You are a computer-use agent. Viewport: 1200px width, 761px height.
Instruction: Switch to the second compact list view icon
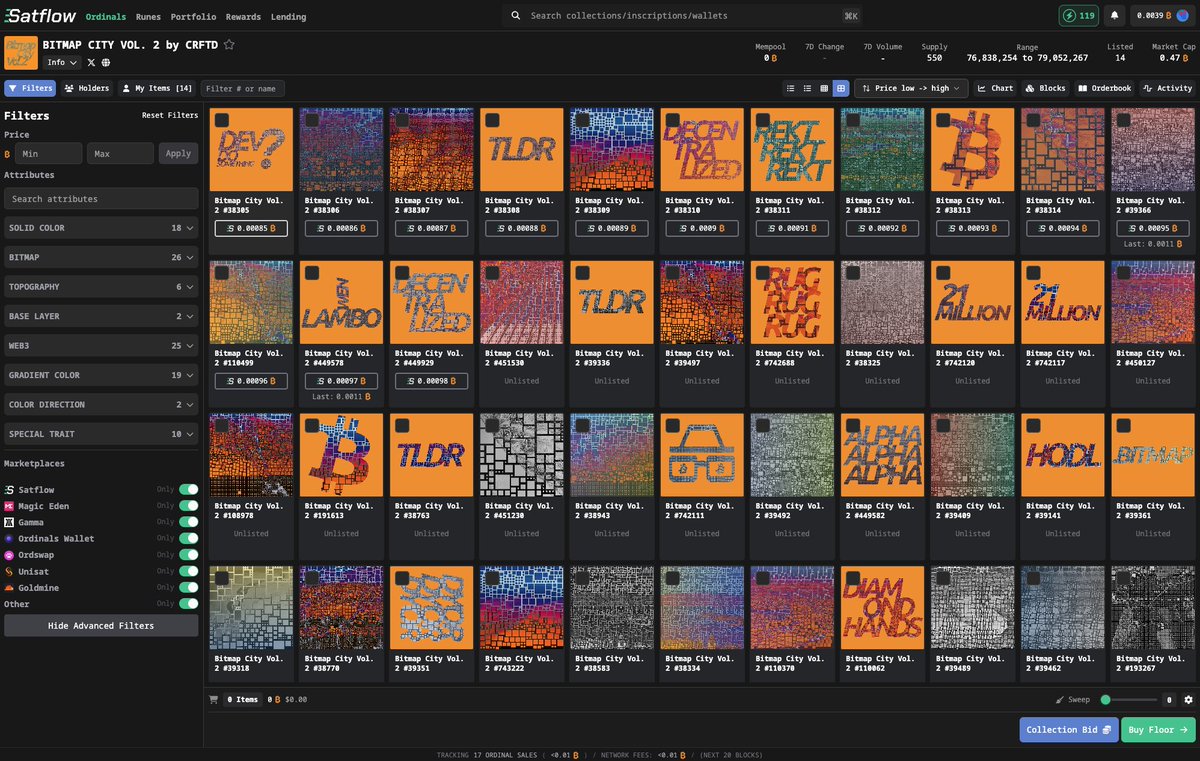pyautogui.click(x=807, y=88)
